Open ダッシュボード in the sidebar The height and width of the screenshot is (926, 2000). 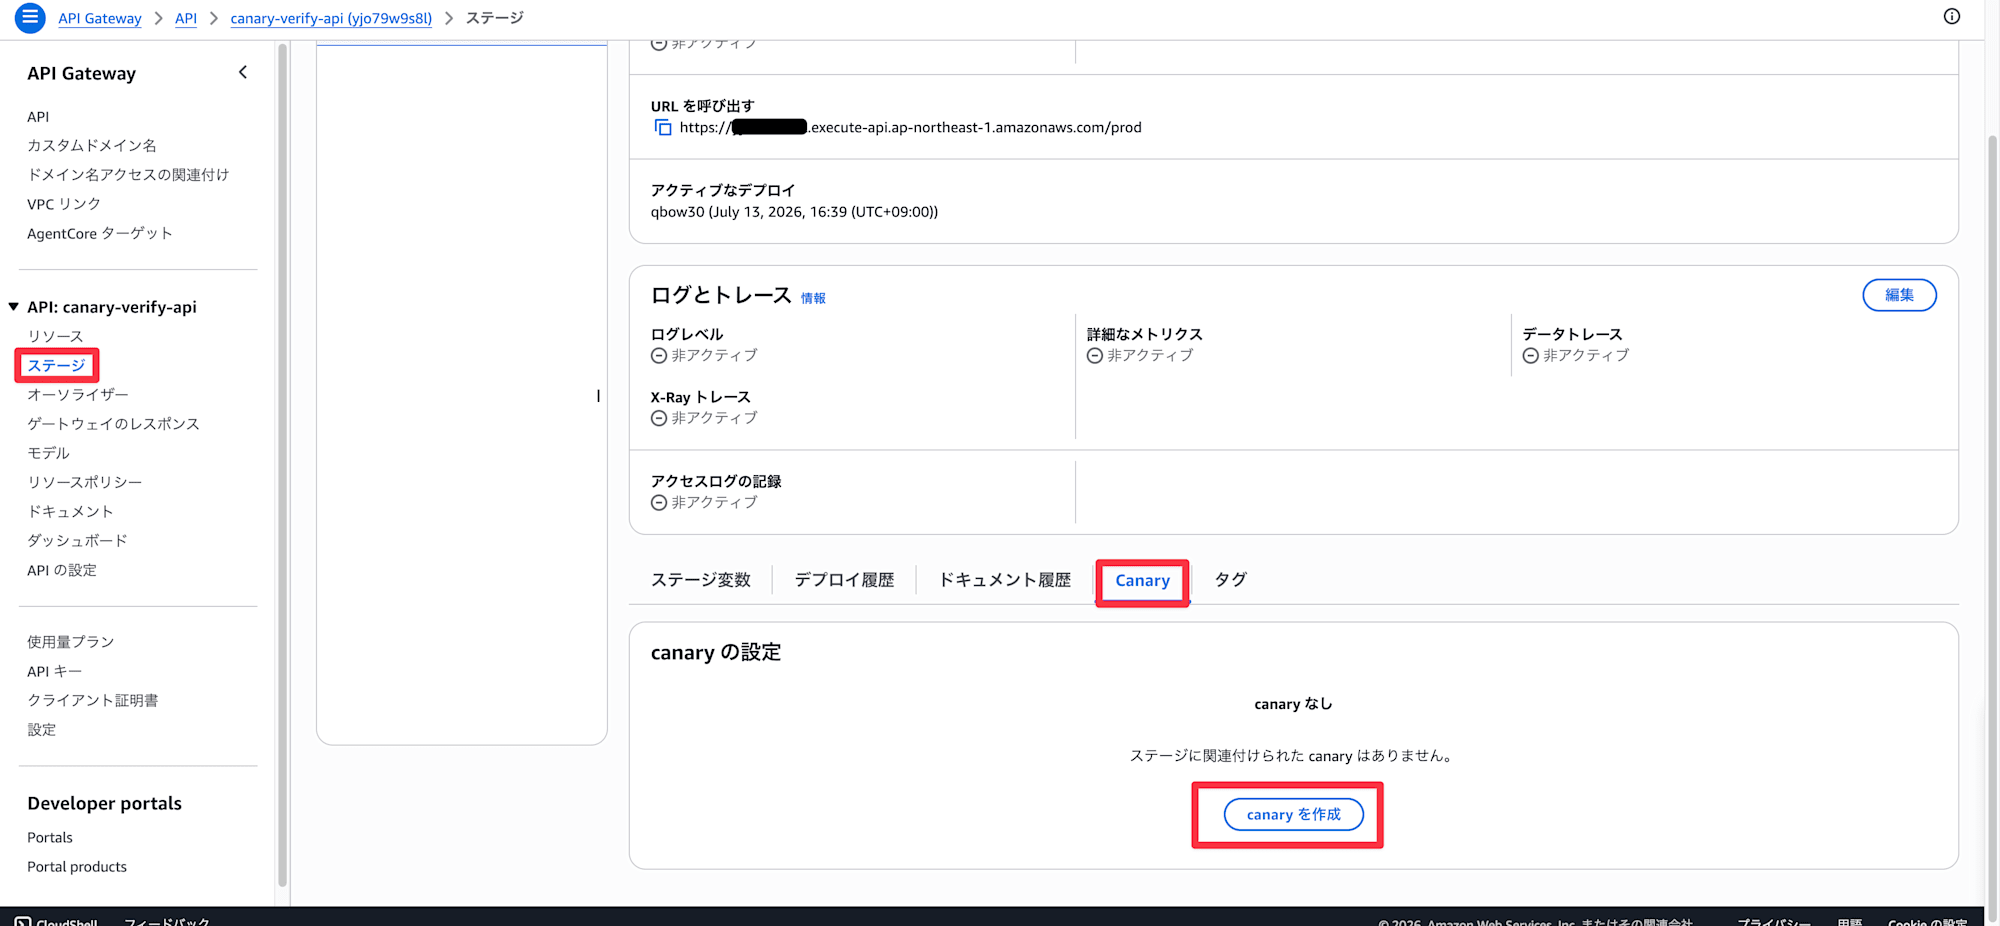tap(77, 541)
